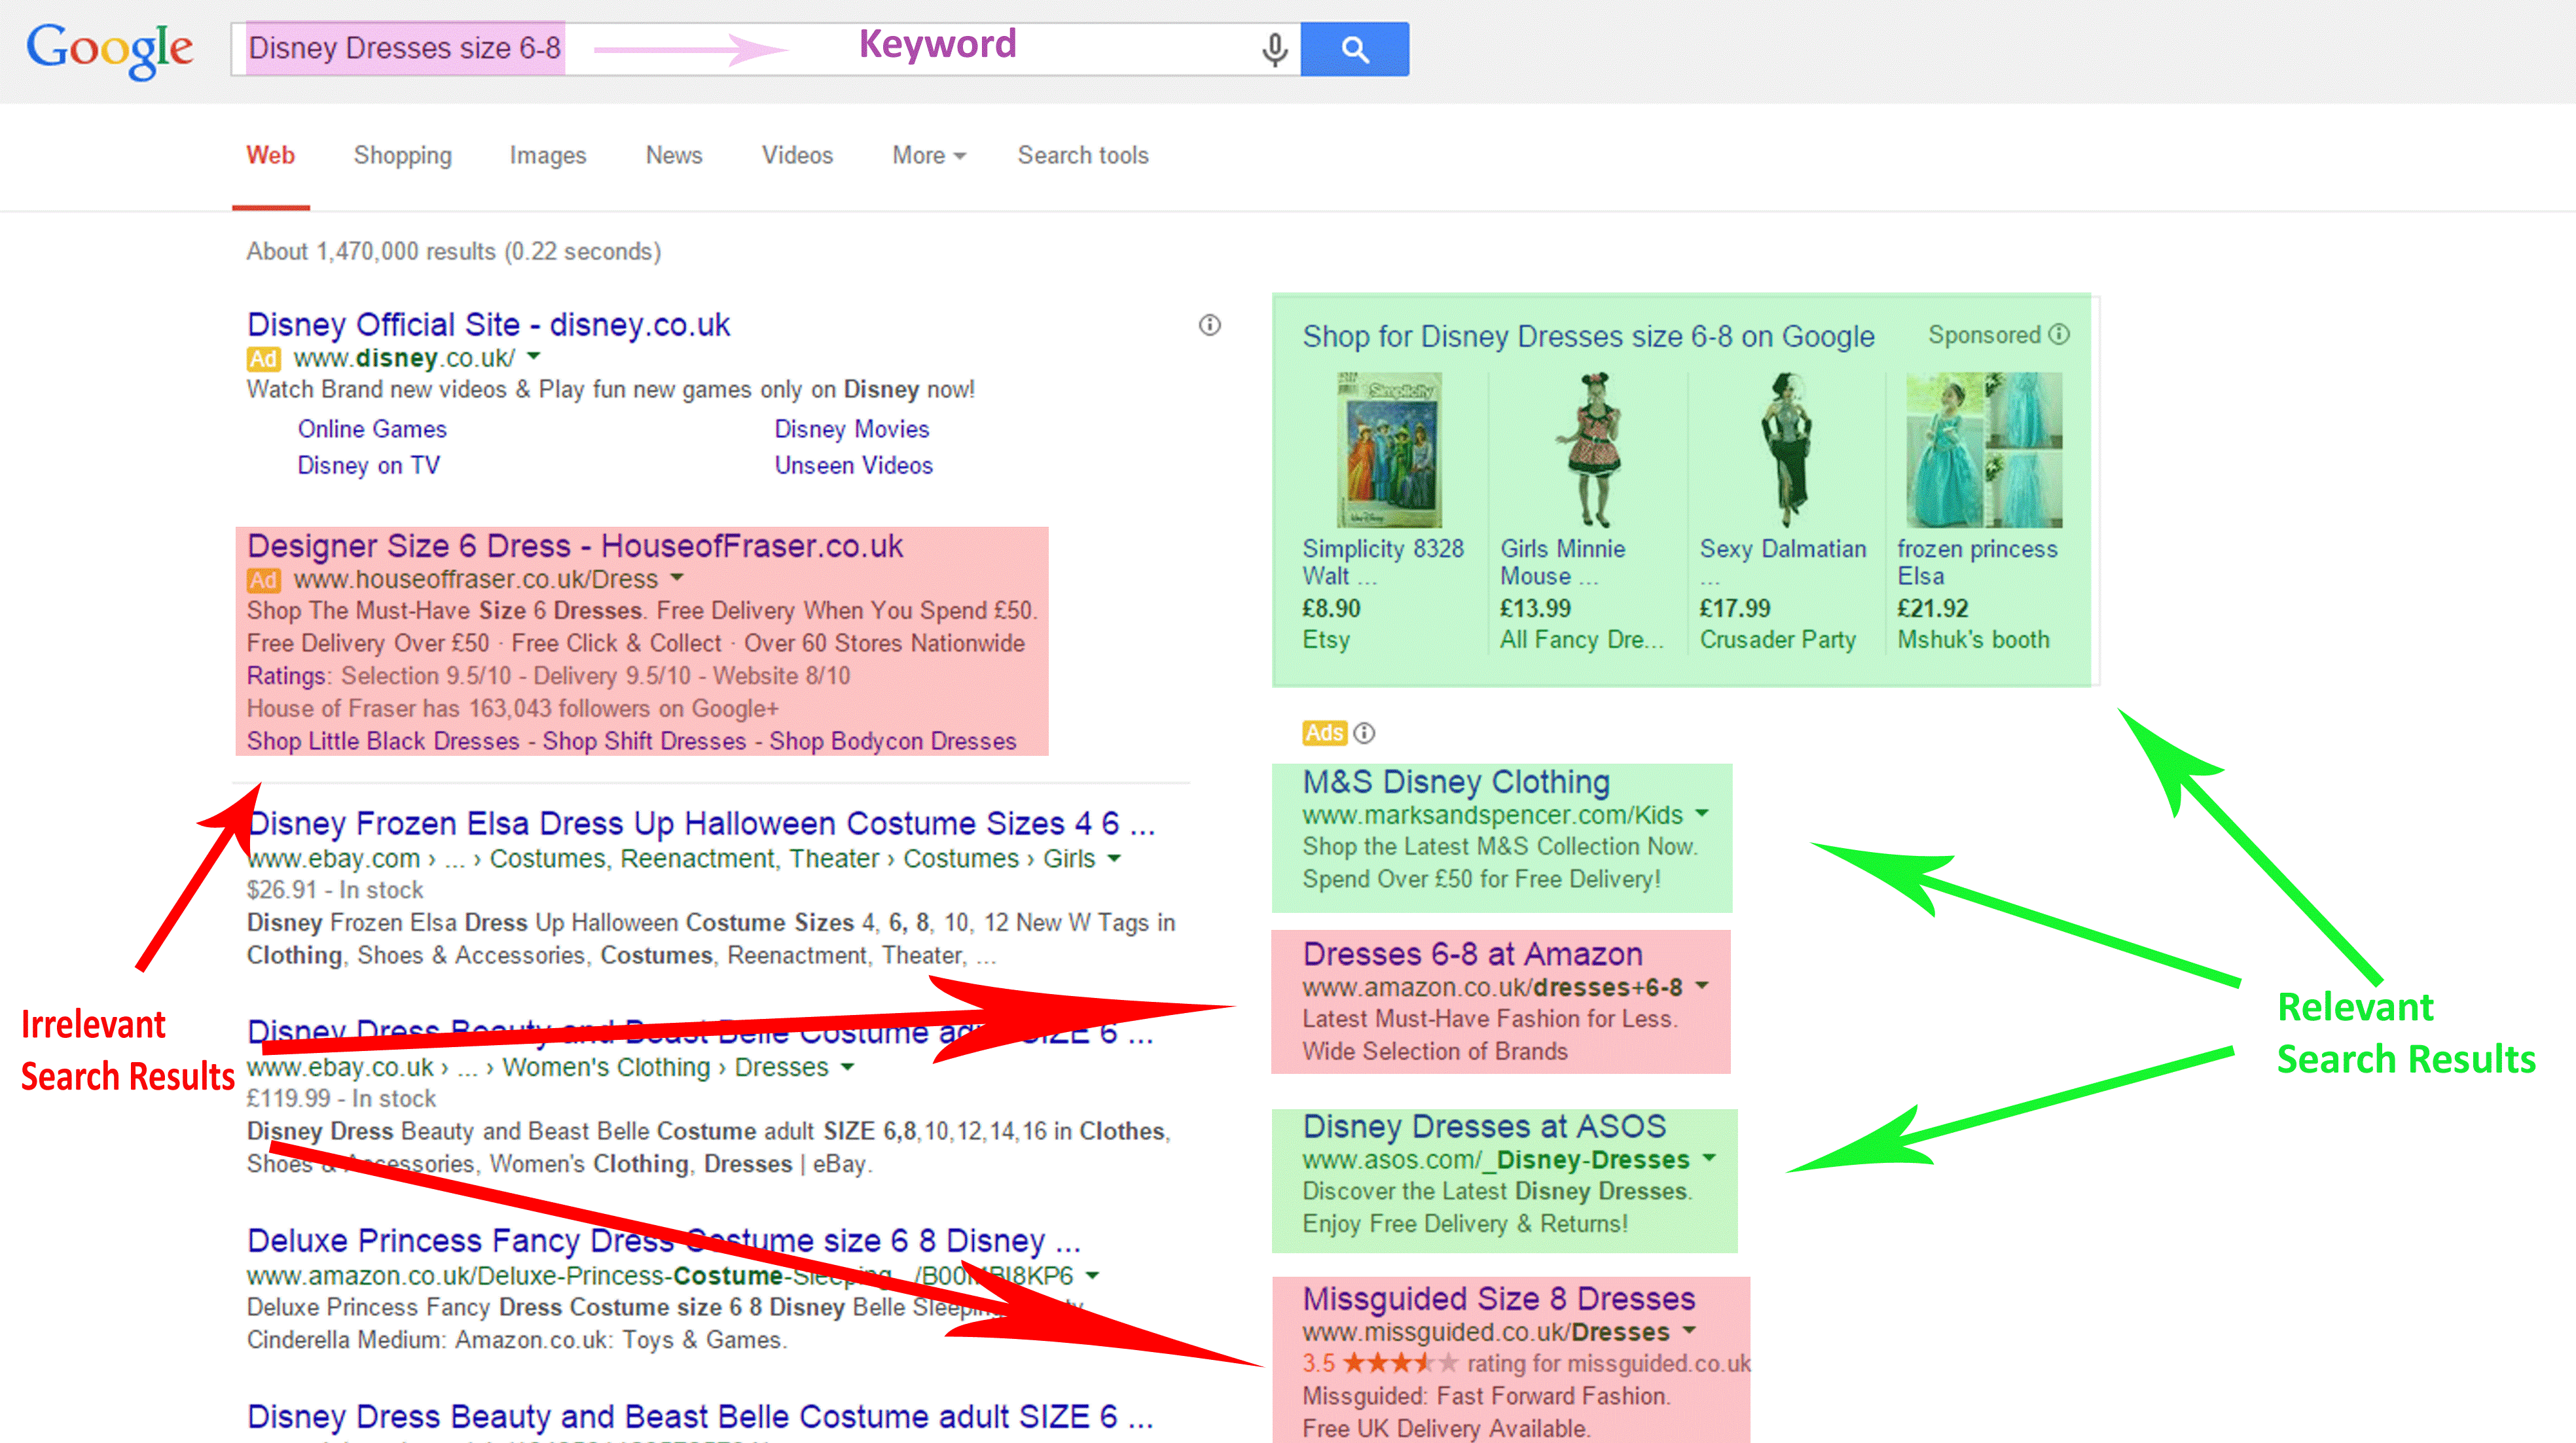Click the Ad badge on disney.co.uk result

(x=264, y=358)
